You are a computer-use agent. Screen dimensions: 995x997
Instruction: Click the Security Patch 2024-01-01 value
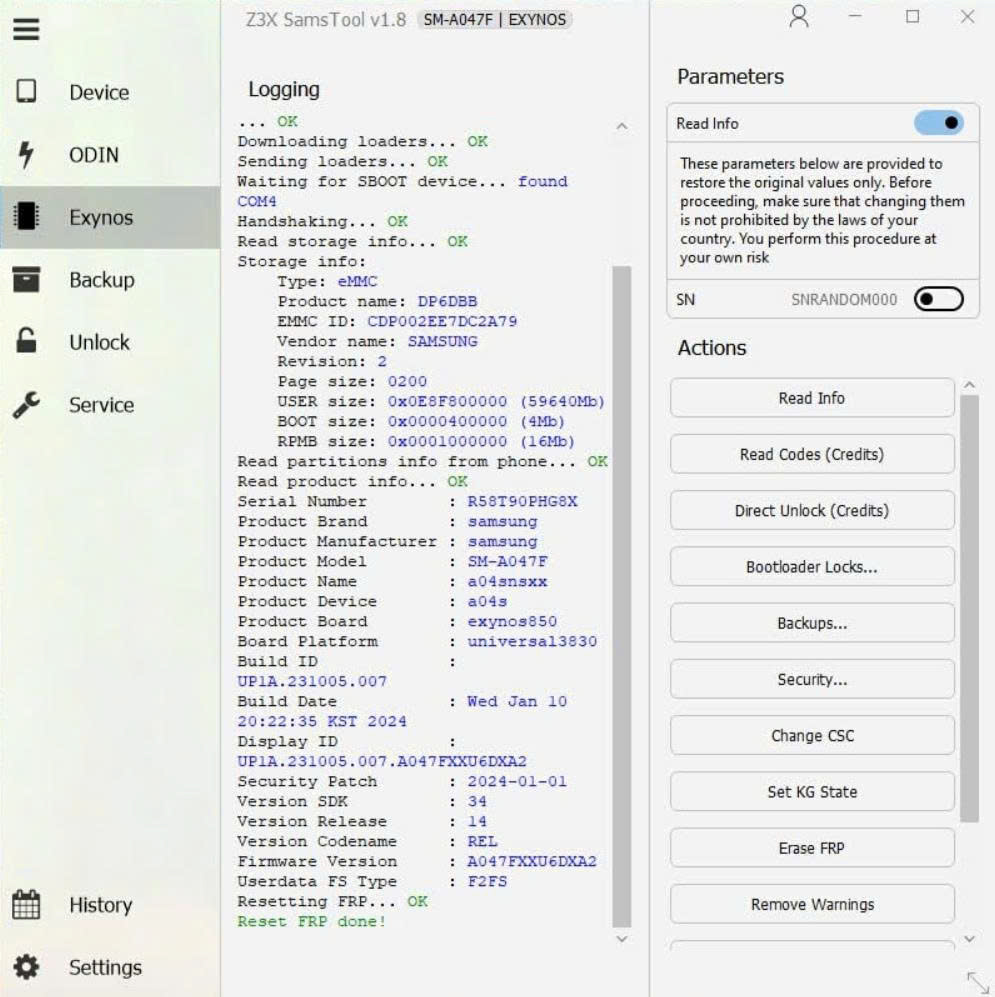(517, 781)
